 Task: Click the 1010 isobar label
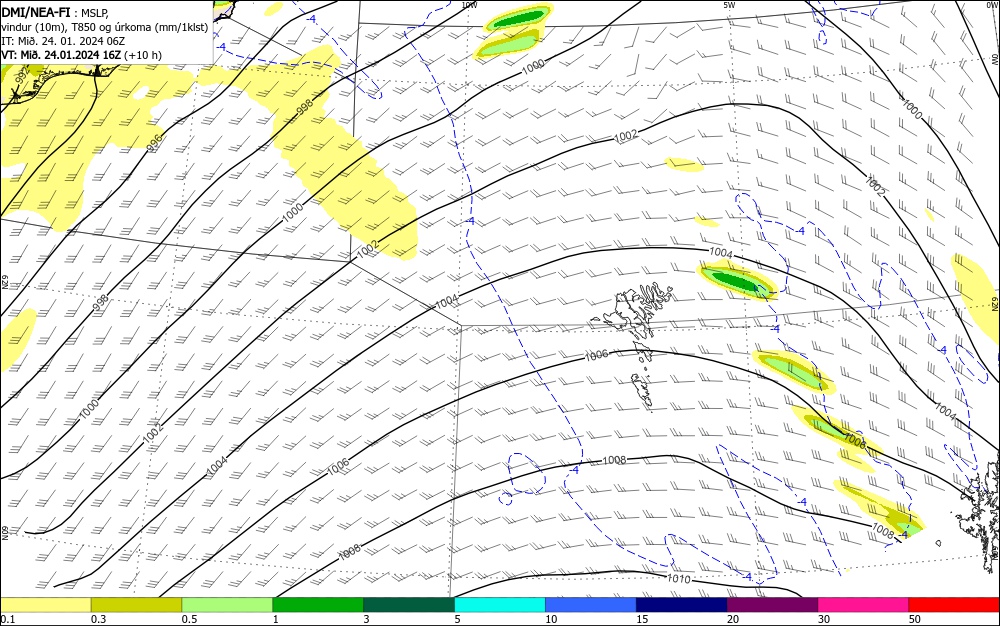tap(678, 579)
